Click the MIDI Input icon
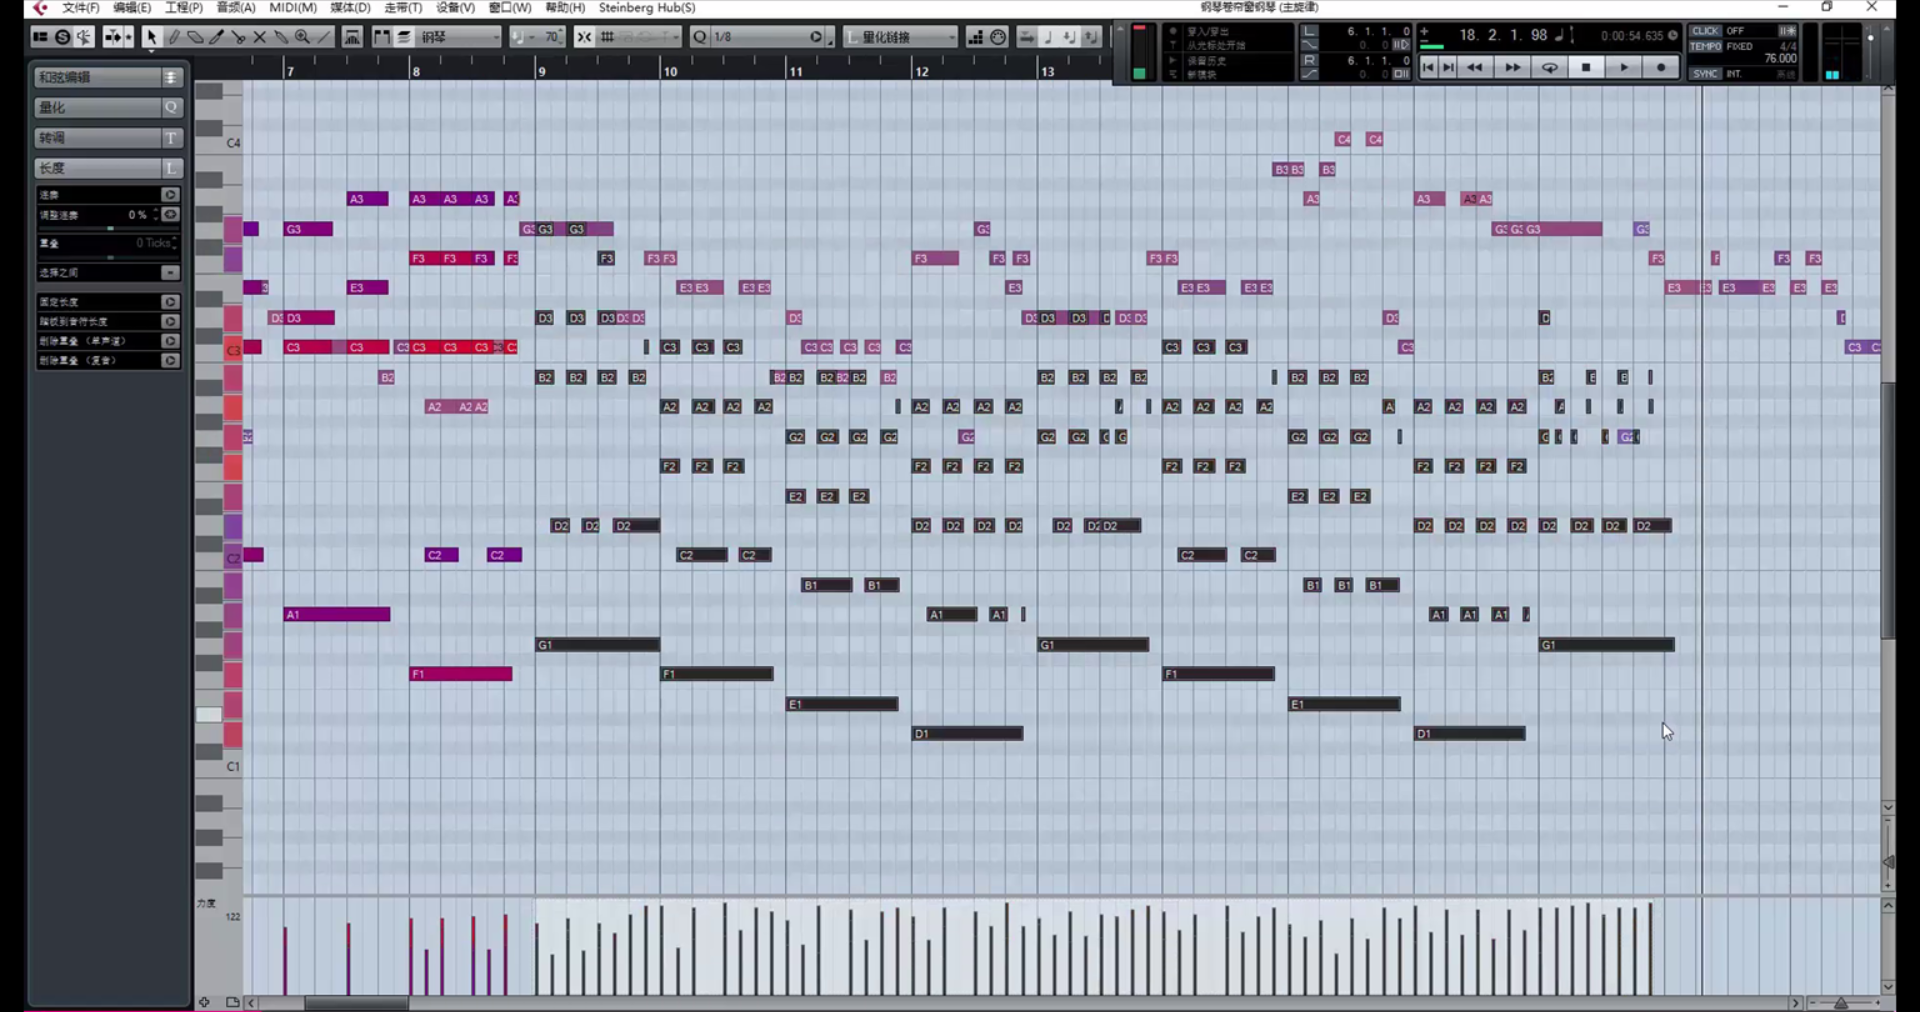This screenshot has height=1012, width=1920. click(998, 37)
